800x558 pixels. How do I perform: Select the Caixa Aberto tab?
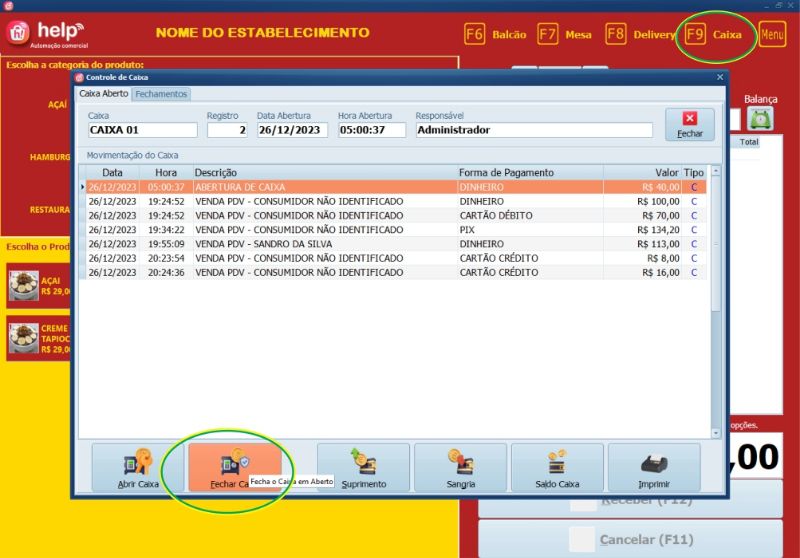point(104,94)
